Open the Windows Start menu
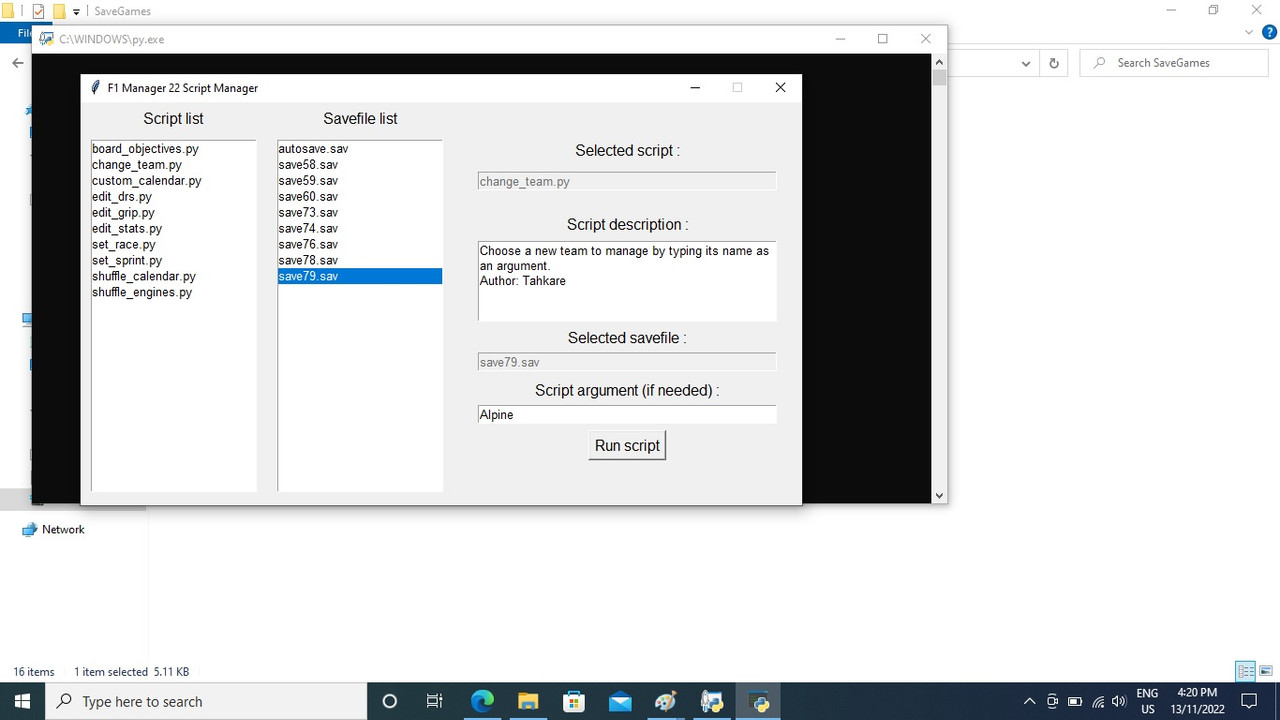The width and height of the screenshot is (1280, 720). [21, 701]
